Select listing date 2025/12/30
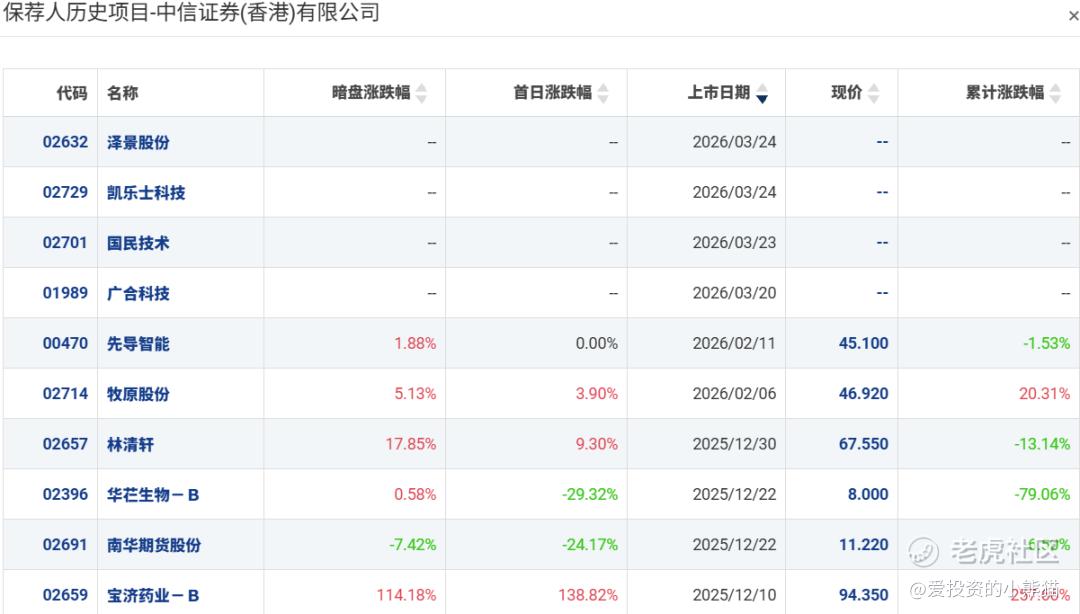Viewport: 1080px width, 614px height. pyautogui.click(x=734, y=444)
